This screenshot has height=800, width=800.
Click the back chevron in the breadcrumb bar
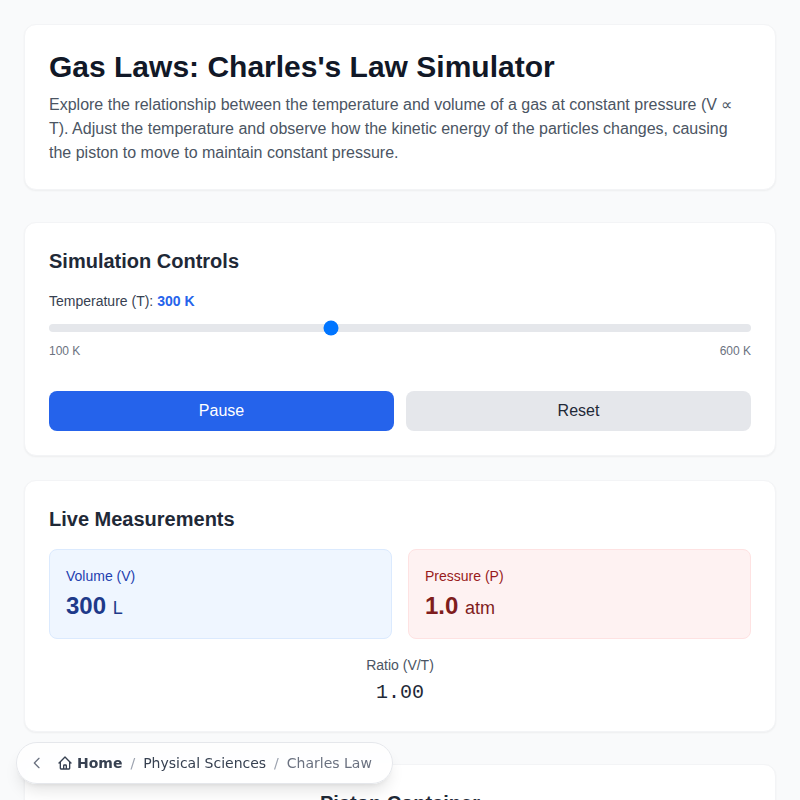click(36, 762)
